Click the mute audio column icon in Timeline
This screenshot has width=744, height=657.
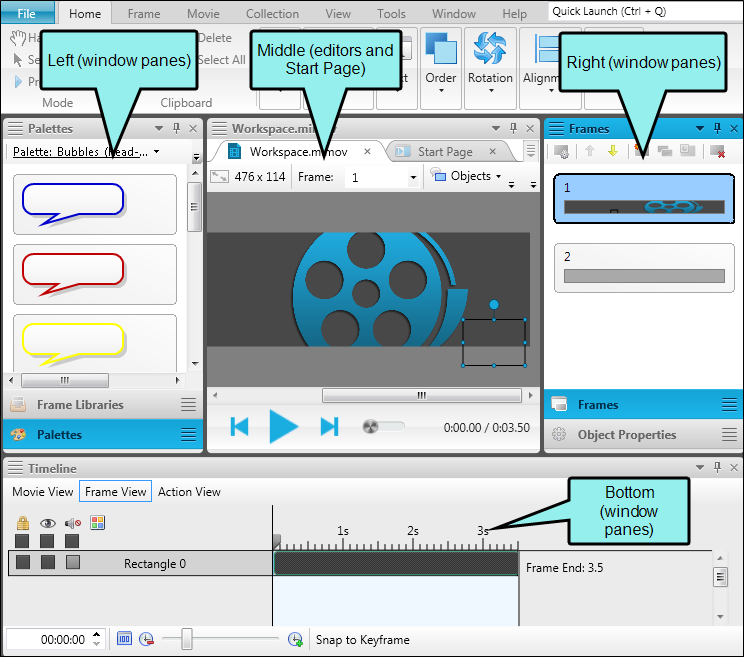73,523
